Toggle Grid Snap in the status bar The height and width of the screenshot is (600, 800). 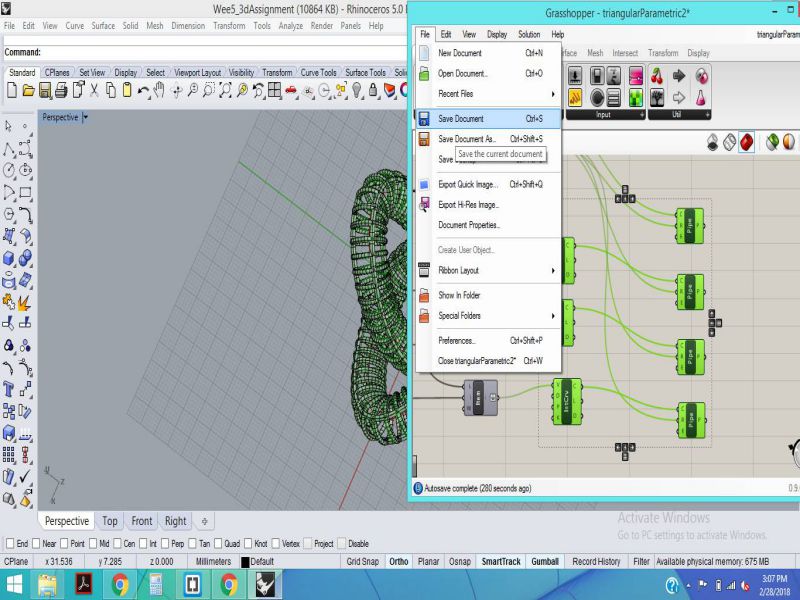click(x=362, y=562)
